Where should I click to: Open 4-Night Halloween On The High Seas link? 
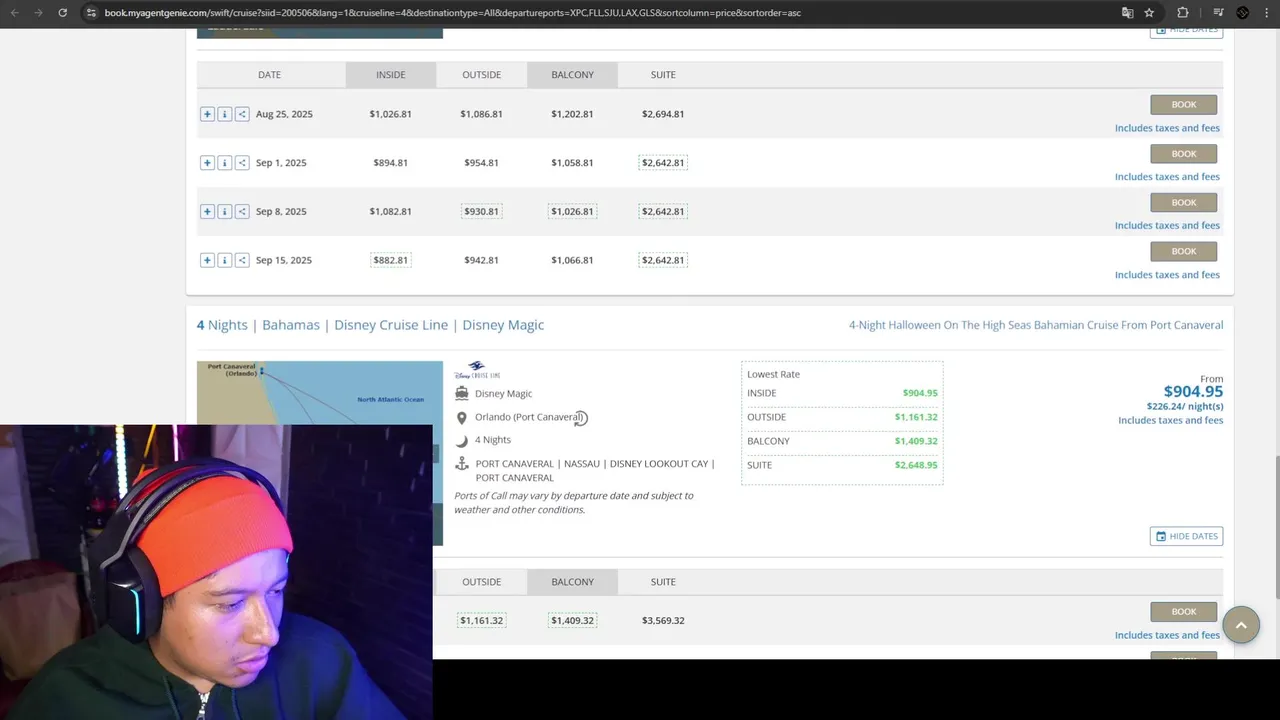[1036, 325]
